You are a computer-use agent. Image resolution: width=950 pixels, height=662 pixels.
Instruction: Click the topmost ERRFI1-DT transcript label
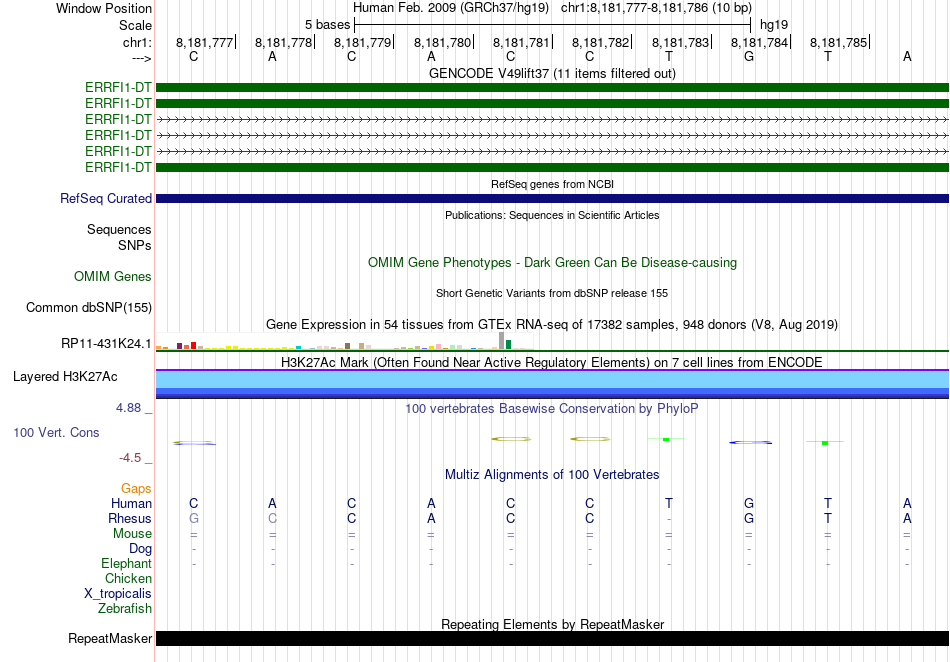pos(118,87)
